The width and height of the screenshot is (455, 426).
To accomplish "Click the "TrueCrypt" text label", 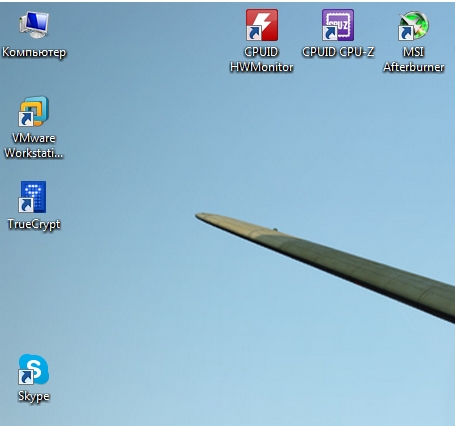I will pos(34,224).
